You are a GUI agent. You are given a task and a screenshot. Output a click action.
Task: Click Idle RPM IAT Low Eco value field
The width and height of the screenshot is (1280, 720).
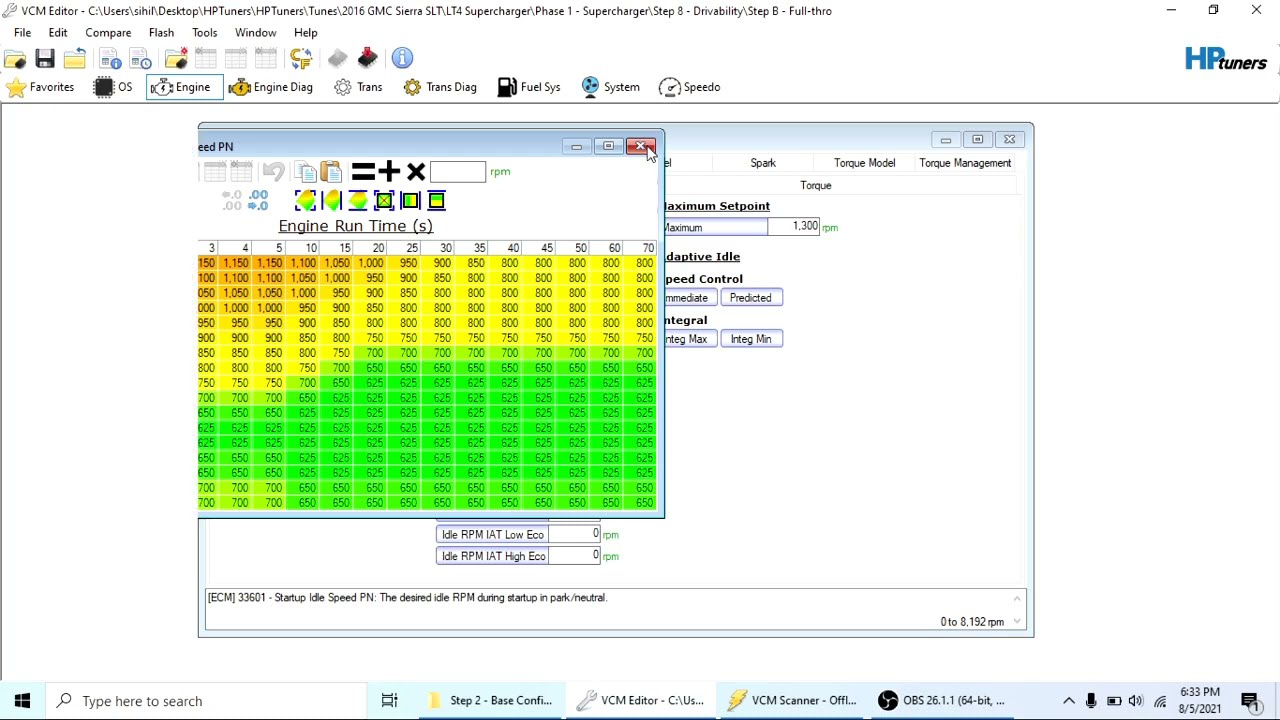pos(574,535)
